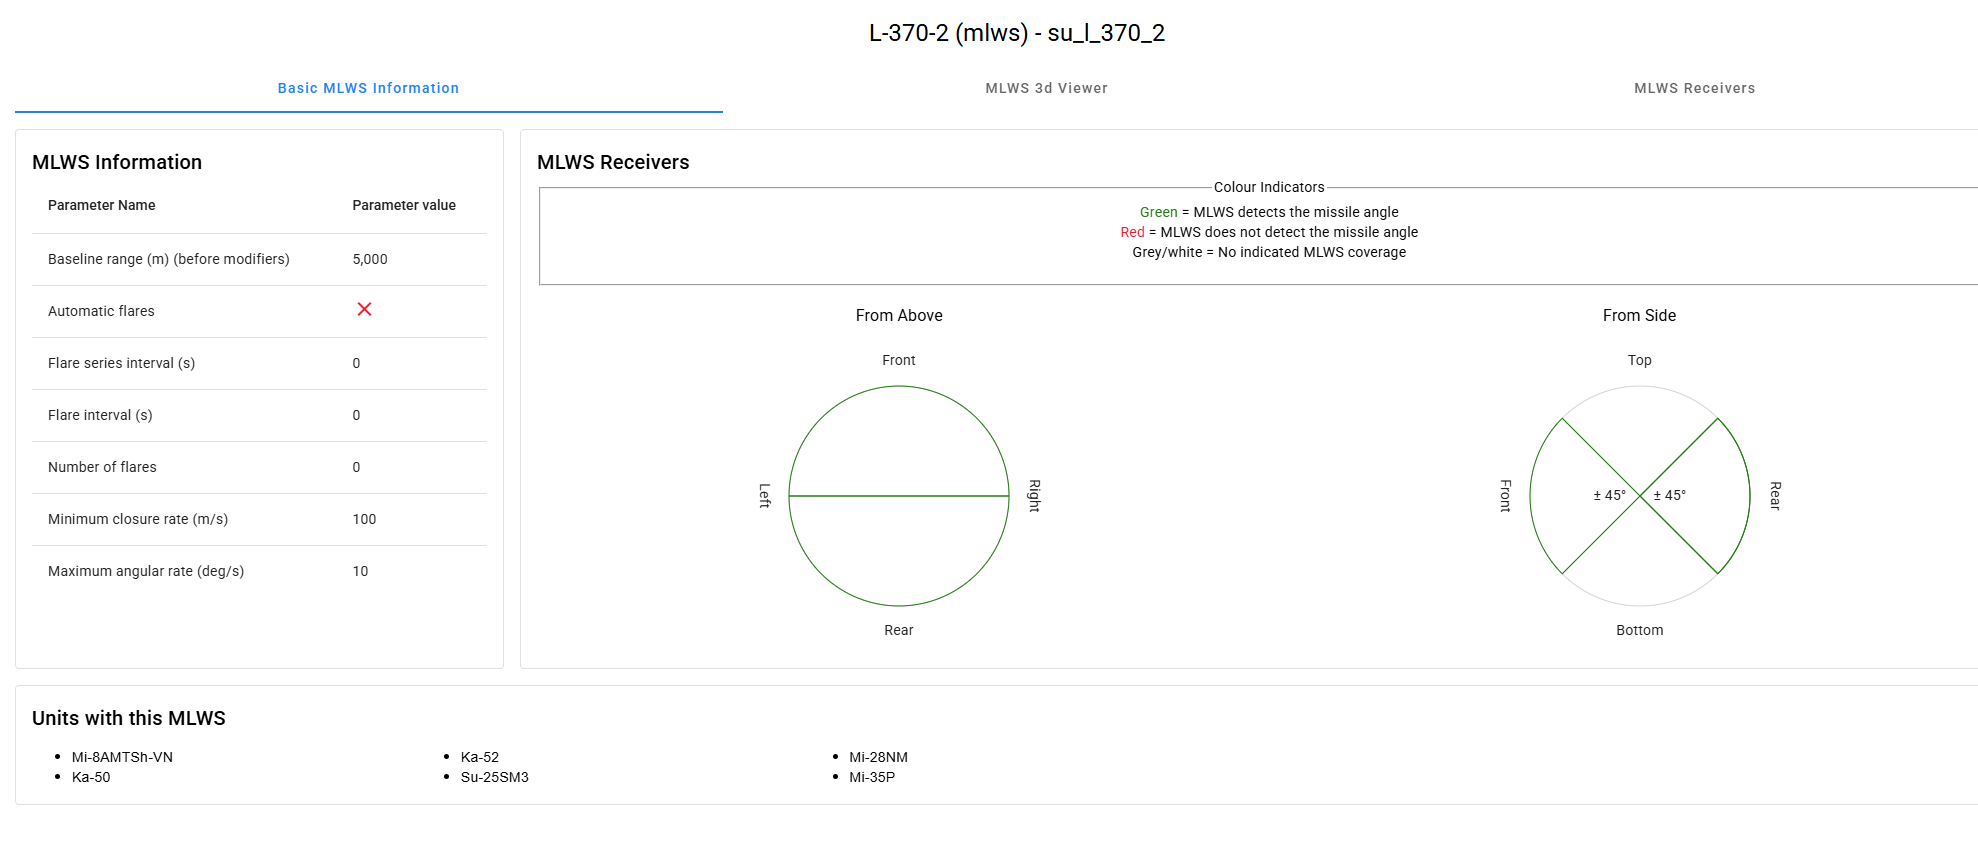This screenshot has width=1978, height=846.
Task: Click the Parameter value column header
Action: tap(404, 205)
